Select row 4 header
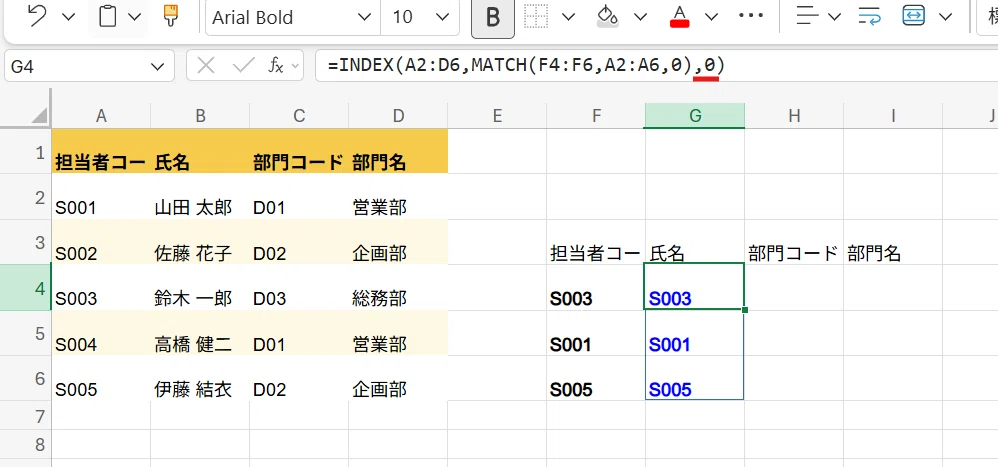998x467 pixels. pos(25,288)
